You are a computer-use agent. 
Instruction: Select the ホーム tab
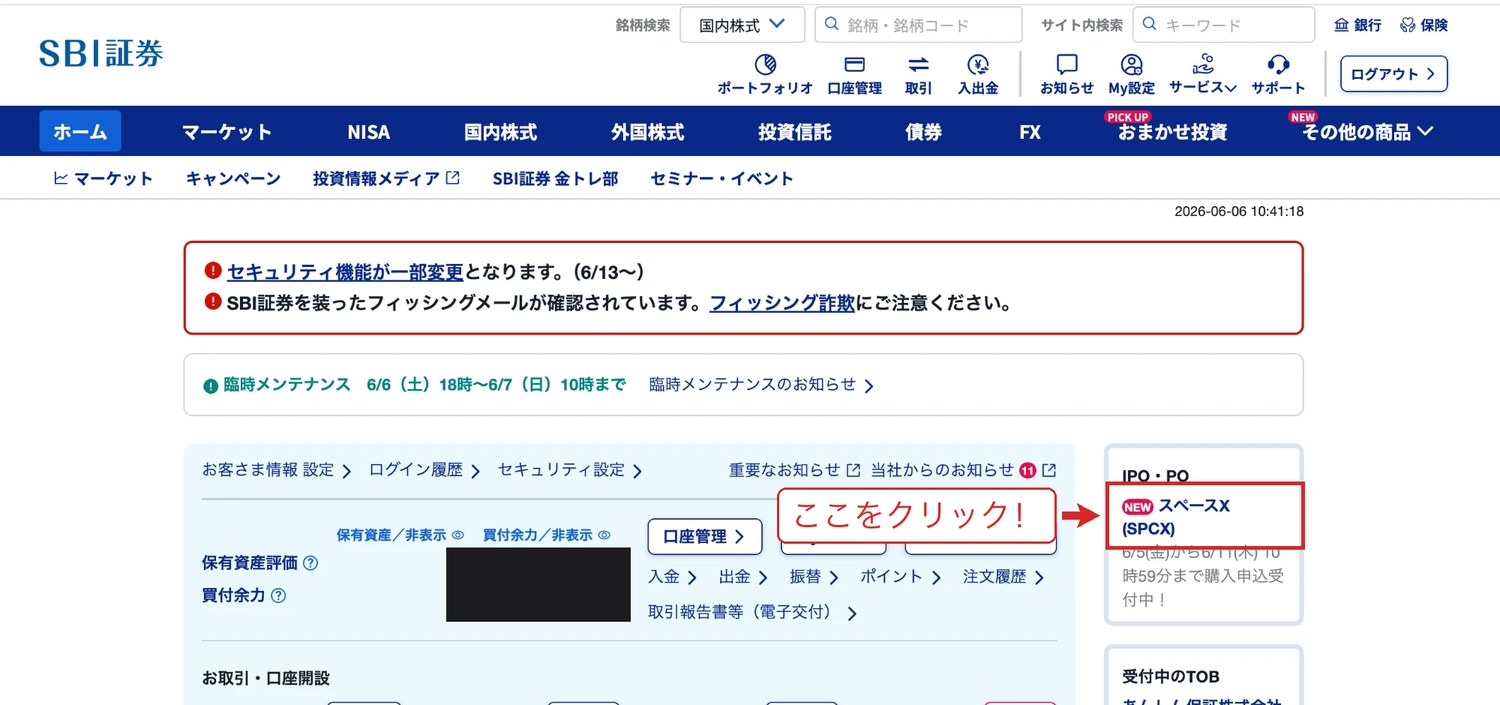click(80, 131)
